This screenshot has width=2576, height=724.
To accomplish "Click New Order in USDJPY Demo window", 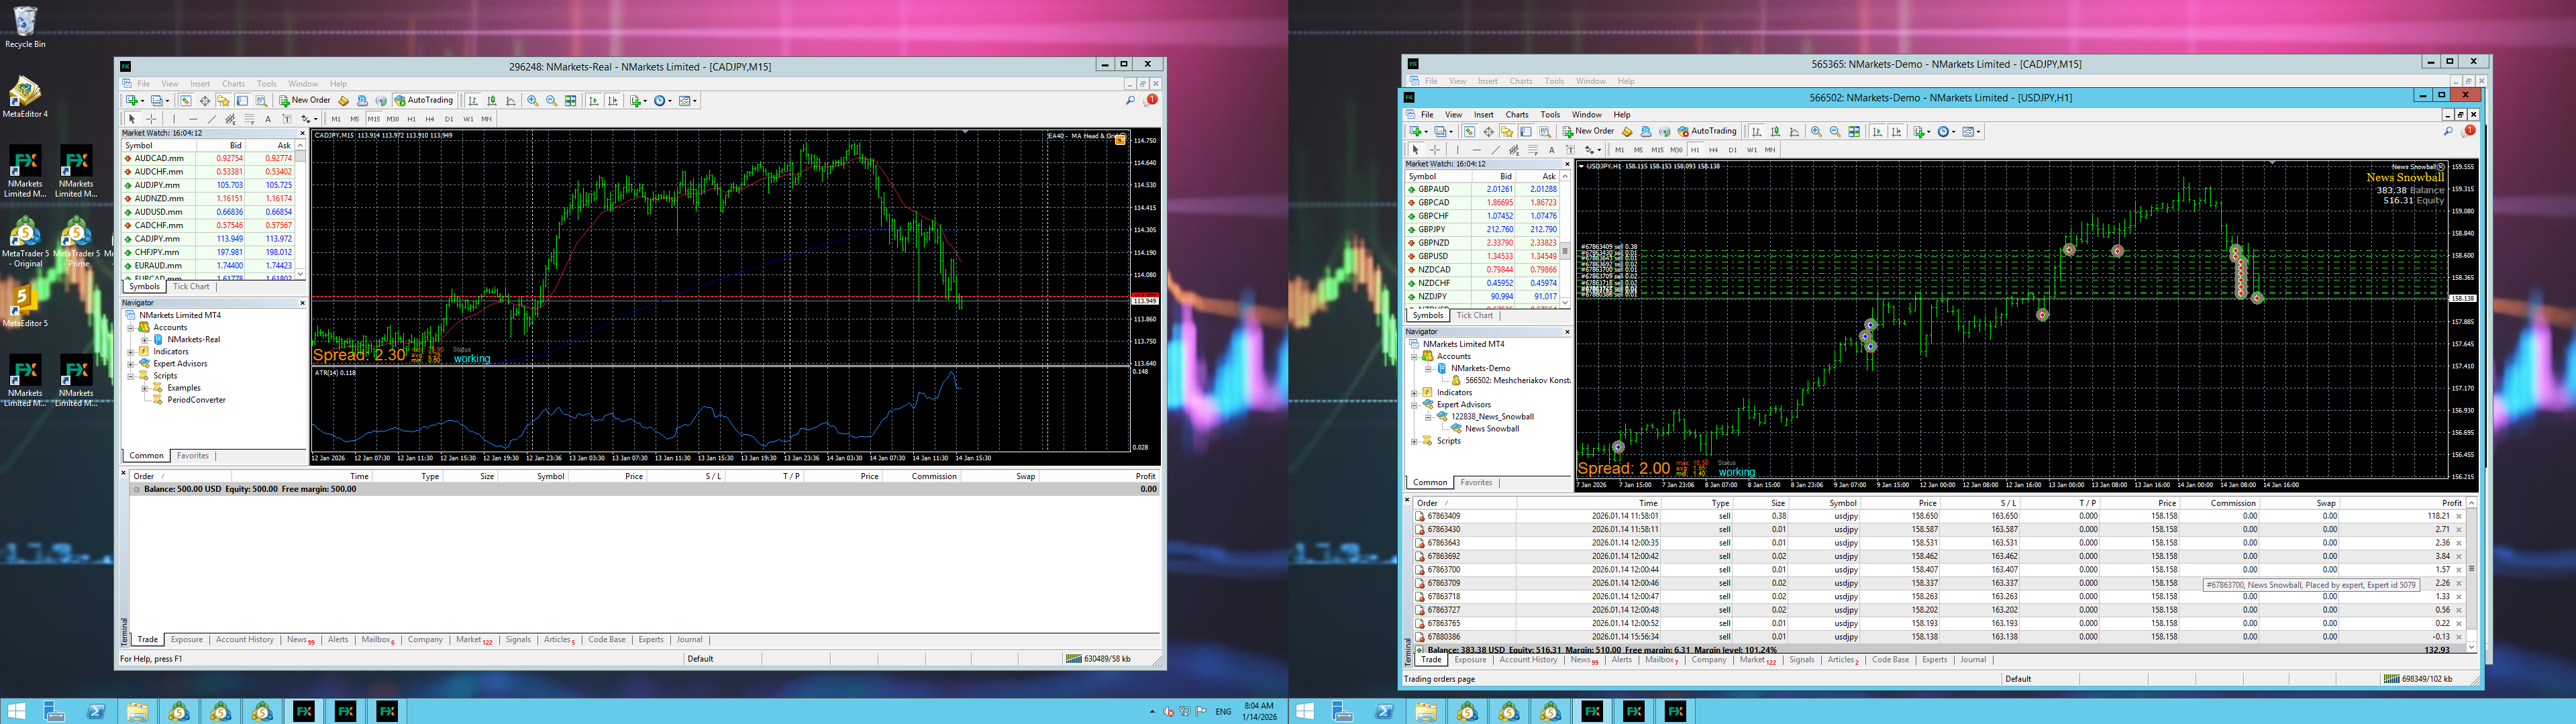I will point(1589,132).
